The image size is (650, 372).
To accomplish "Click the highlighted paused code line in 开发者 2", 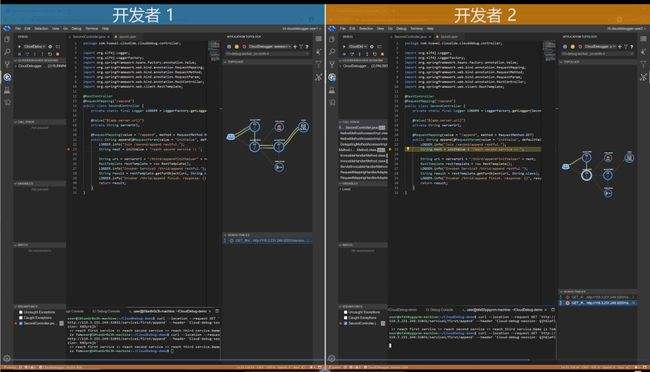I will click(x=473, y=149).
